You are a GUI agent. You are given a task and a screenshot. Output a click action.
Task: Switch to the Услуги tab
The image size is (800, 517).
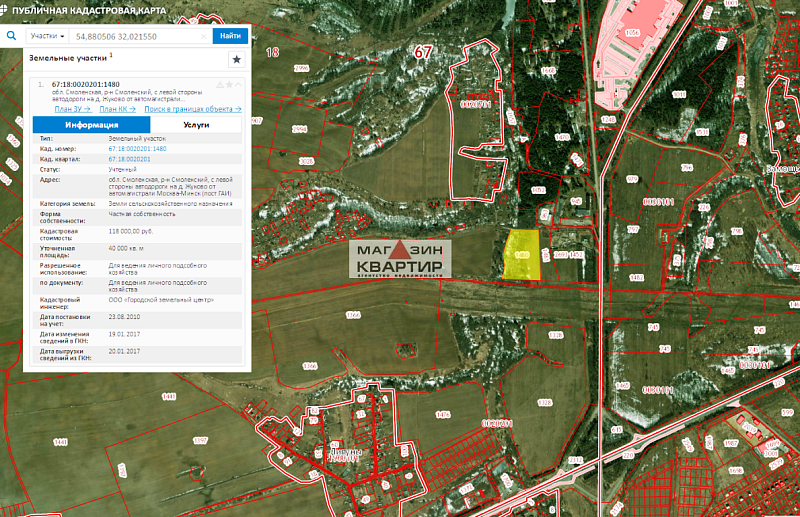[196, 125]
